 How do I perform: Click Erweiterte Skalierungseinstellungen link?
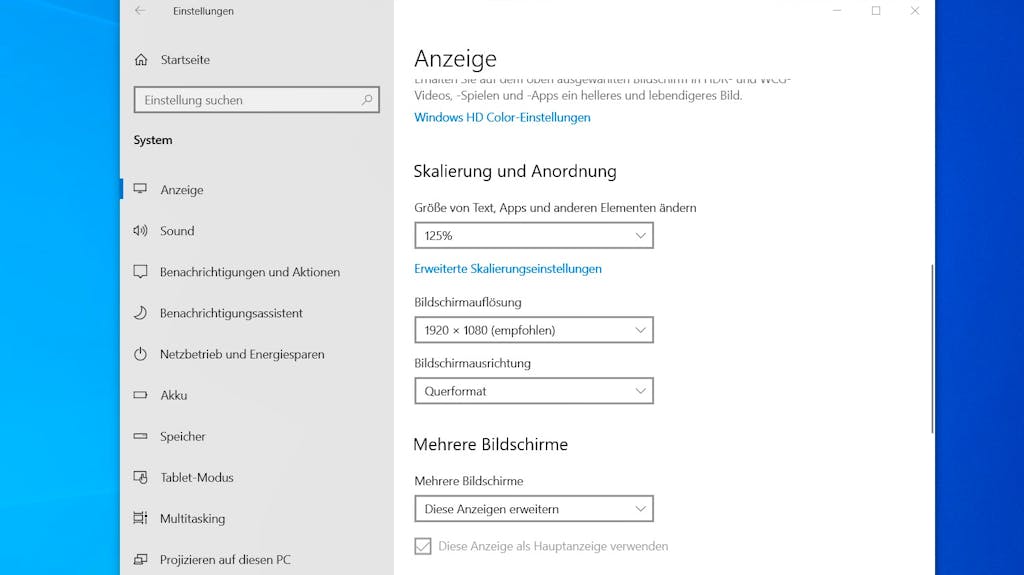(x=508, y=268)
